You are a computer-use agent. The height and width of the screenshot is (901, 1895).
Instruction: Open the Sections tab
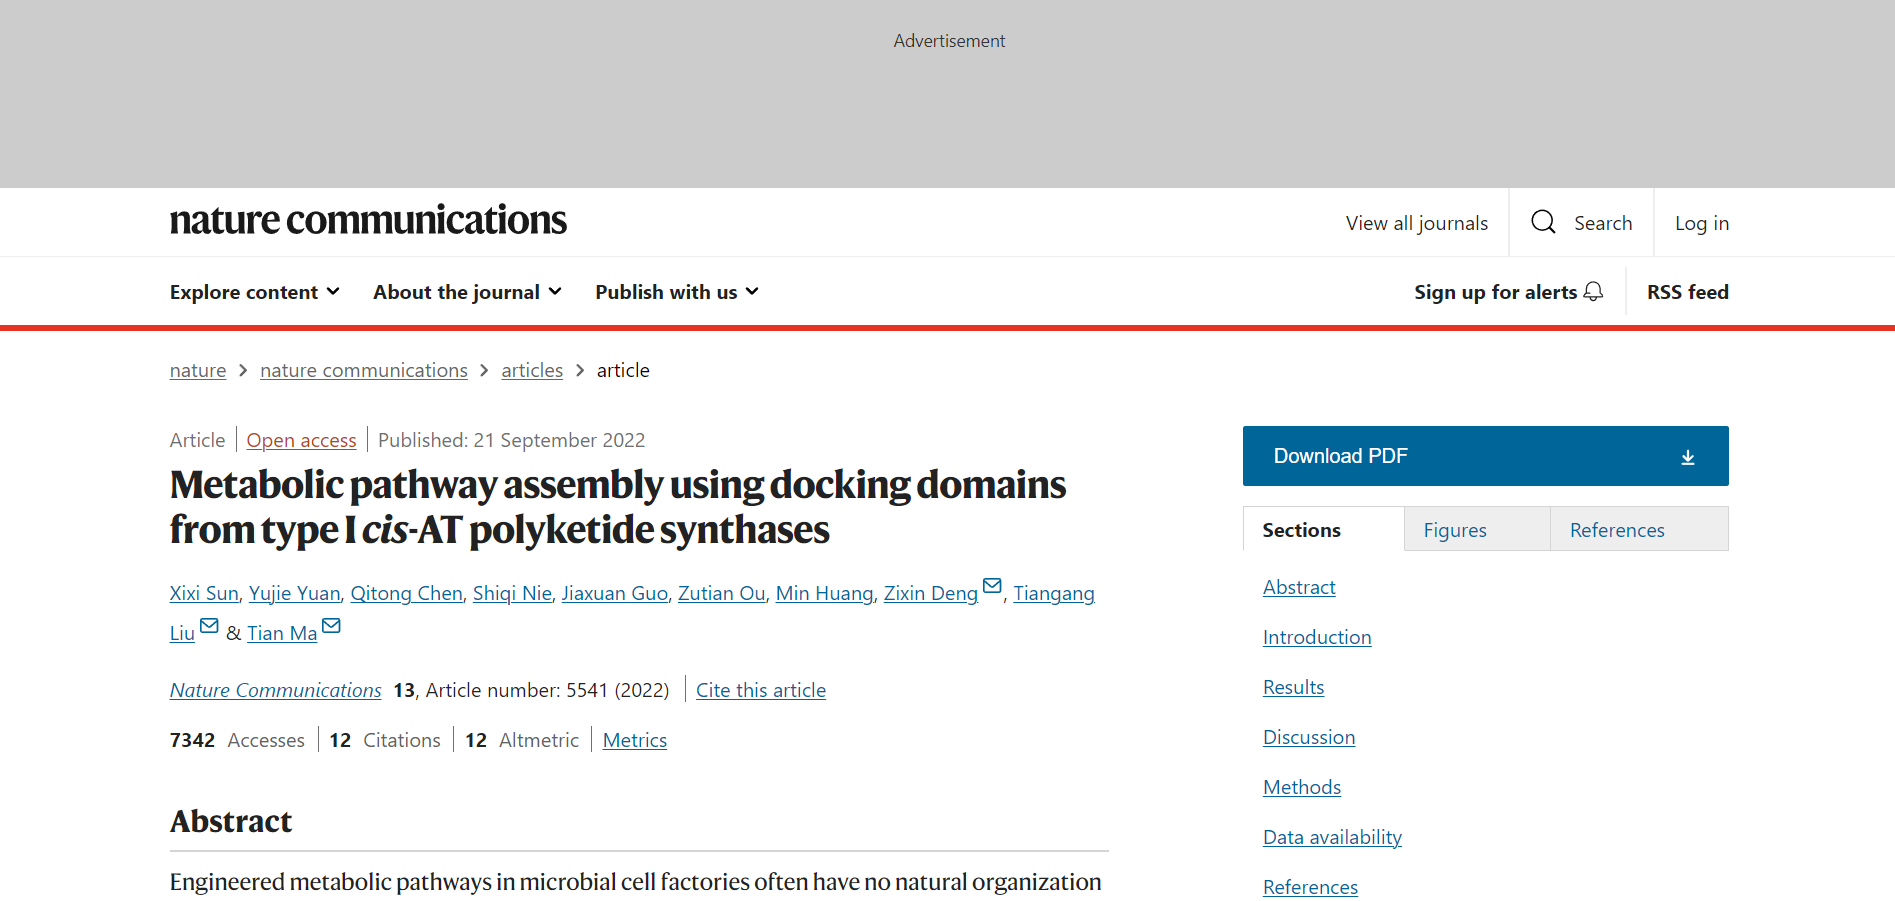1301,530
